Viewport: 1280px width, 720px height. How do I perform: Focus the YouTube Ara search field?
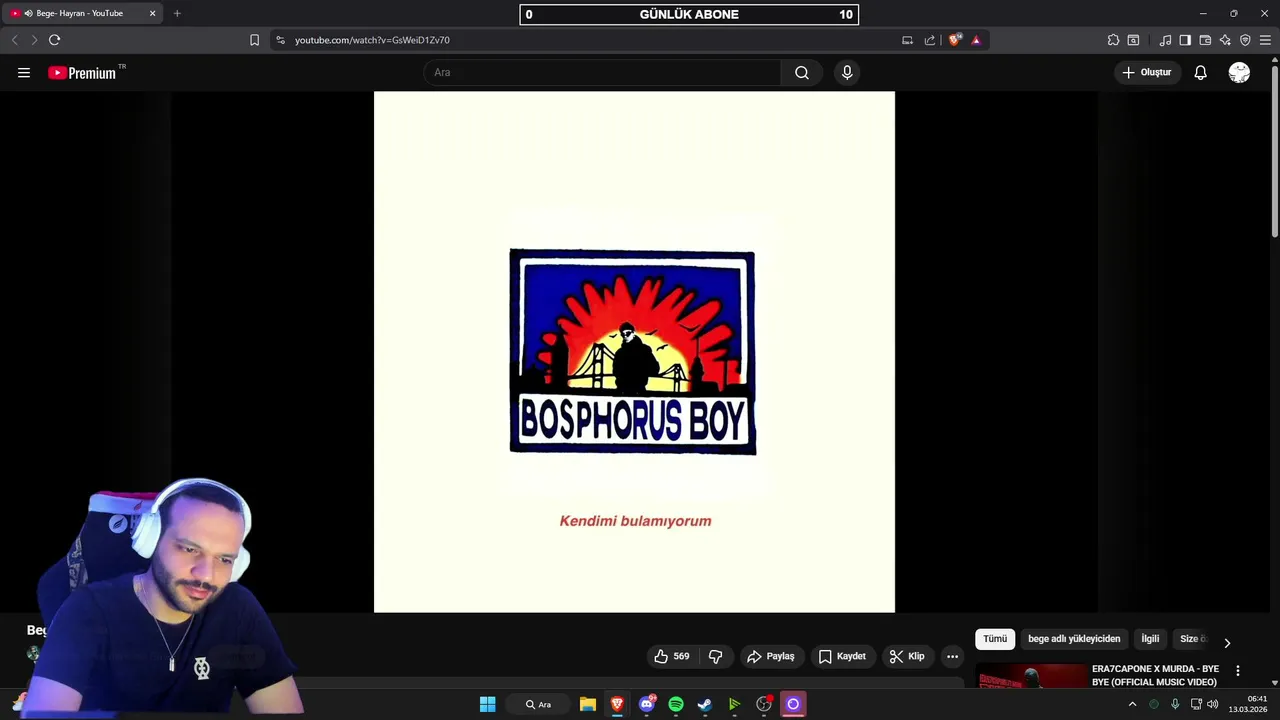click(x=602, y=73)
